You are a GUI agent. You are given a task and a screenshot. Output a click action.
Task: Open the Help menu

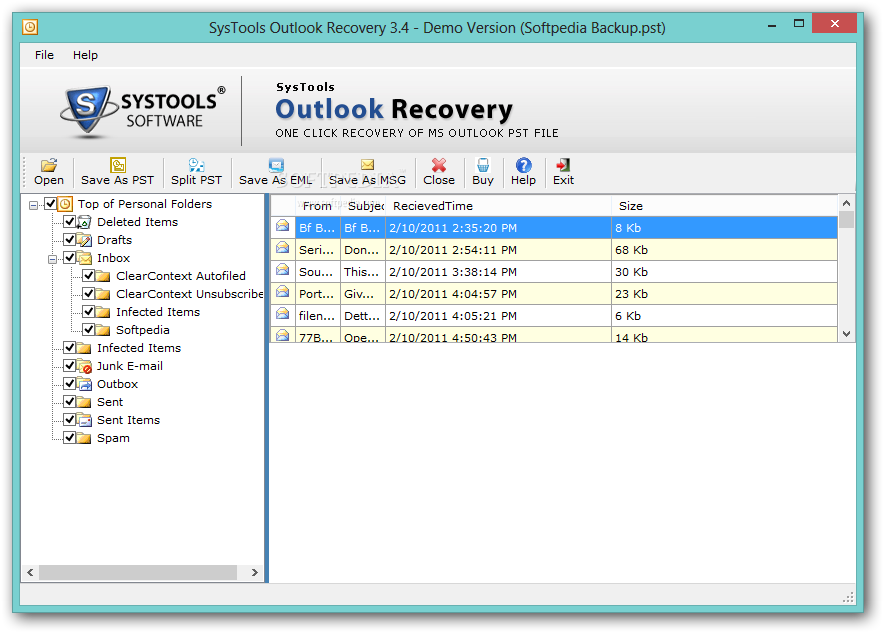[x=85, y=55]
